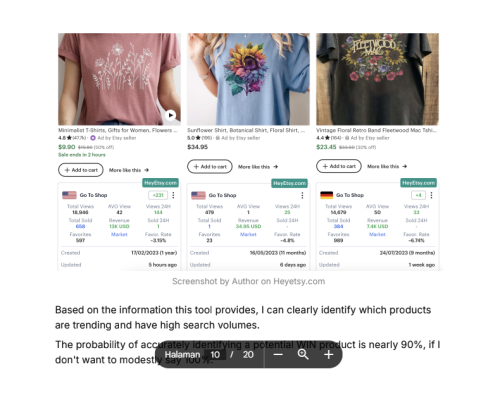Click the +231 badge on first stats card

click(158, 195)
